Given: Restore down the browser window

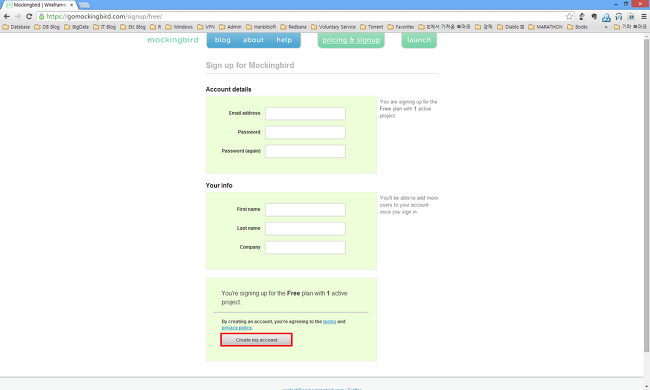Looking at the screenshot, I should tap(626, 4).
